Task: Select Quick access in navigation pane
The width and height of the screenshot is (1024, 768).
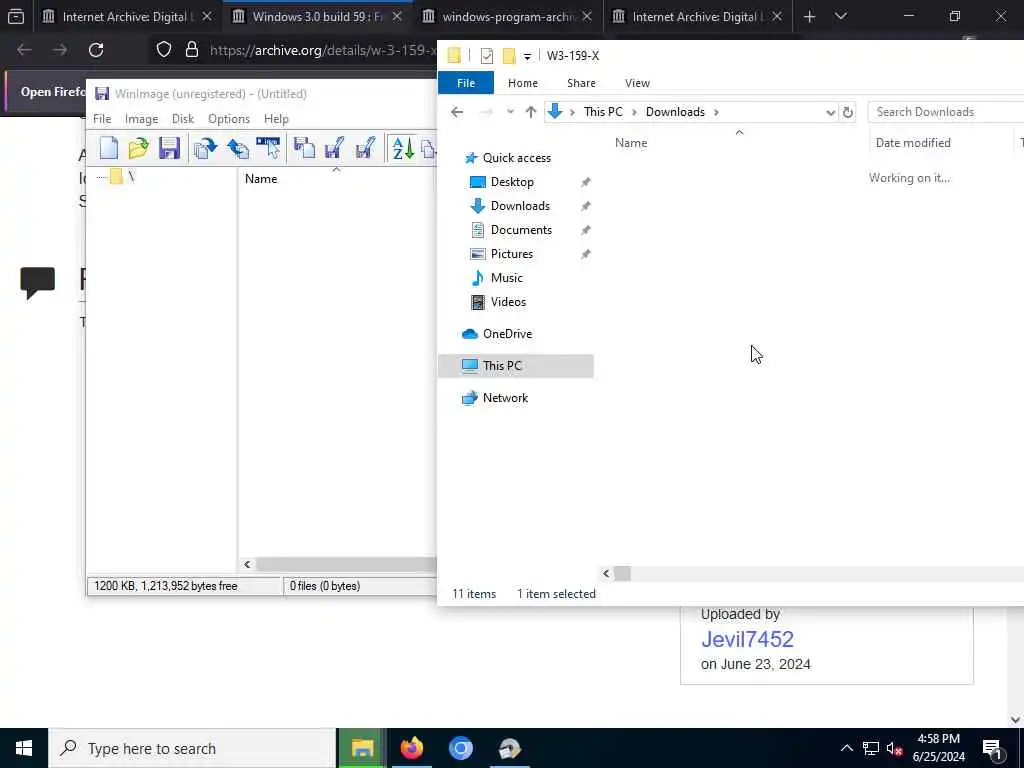Action: tap(516, 158)
